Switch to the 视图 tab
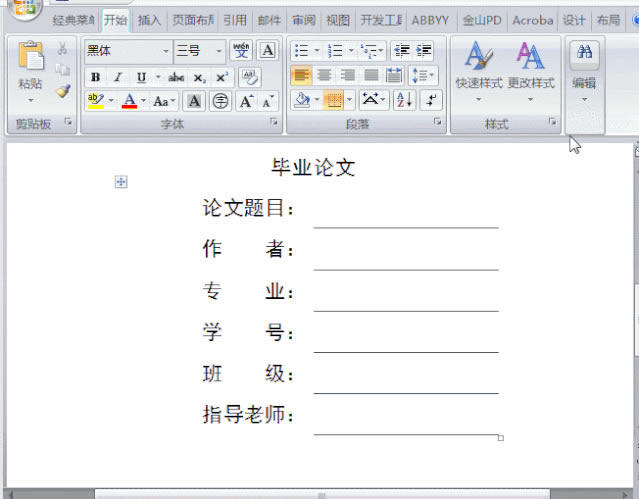 338,20
